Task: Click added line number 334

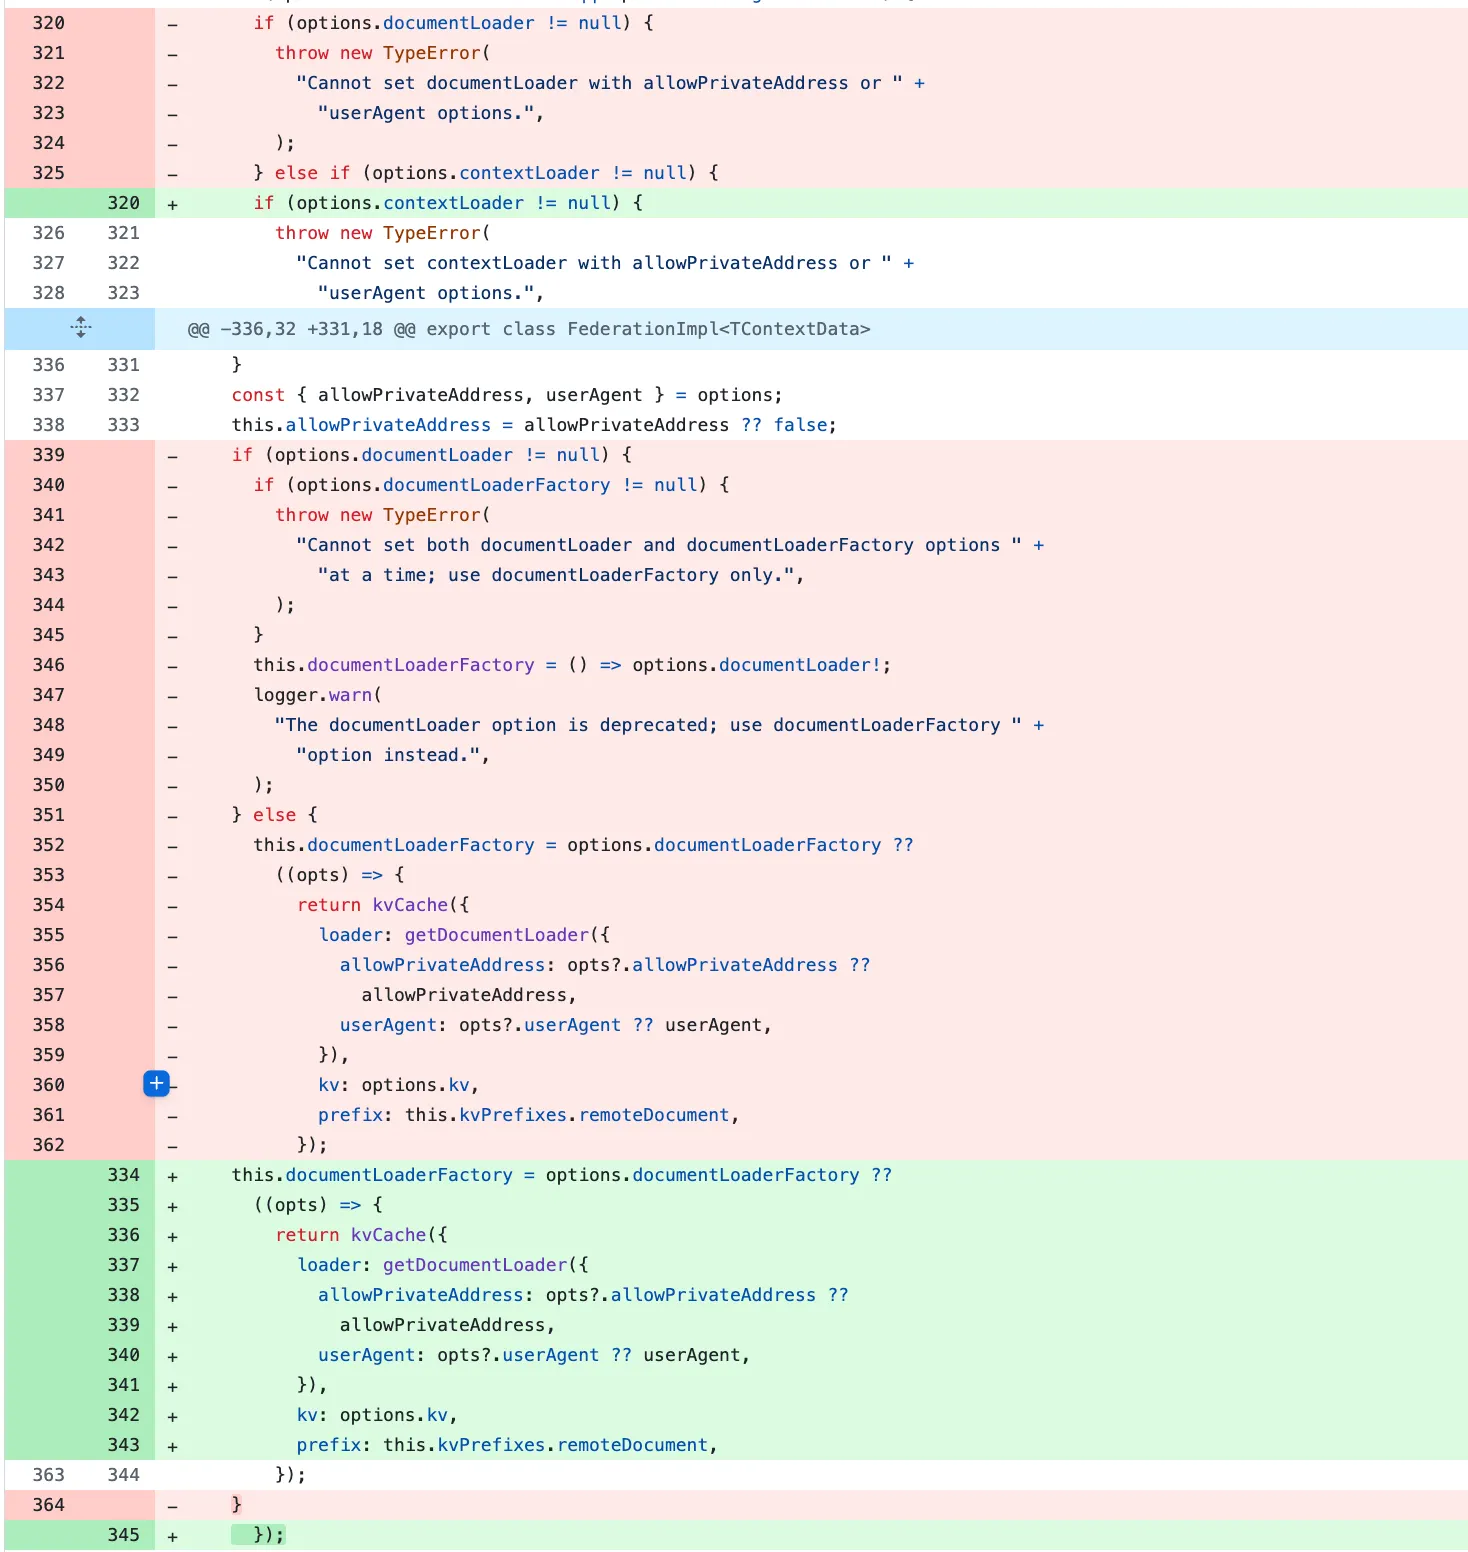Action: pos(123,1175)
